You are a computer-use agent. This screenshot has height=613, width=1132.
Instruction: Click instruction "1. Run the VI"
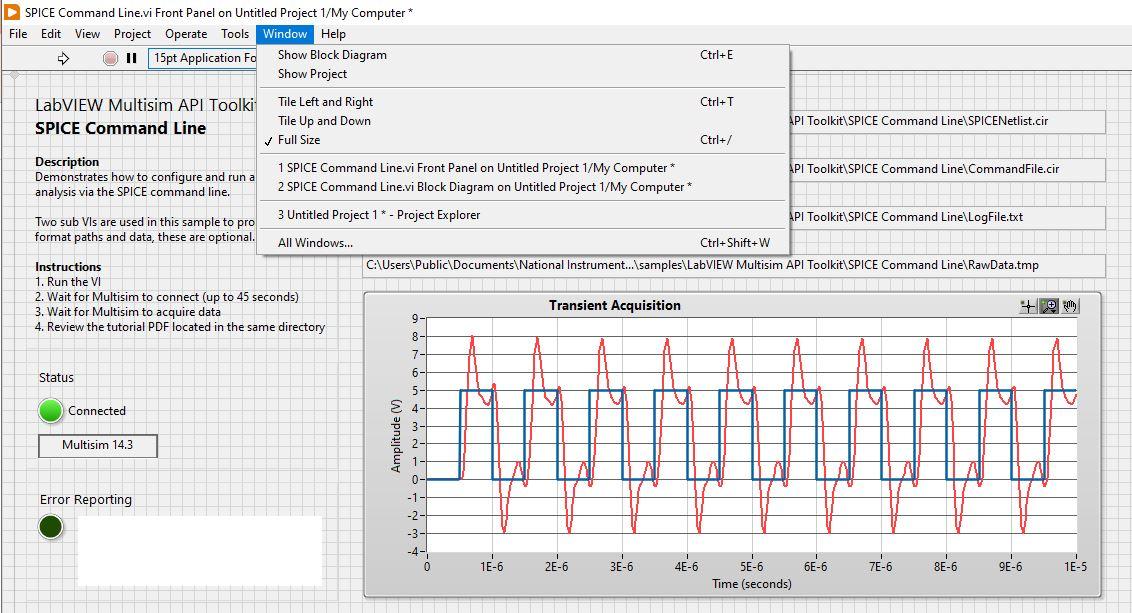click(x=68, y=282)
